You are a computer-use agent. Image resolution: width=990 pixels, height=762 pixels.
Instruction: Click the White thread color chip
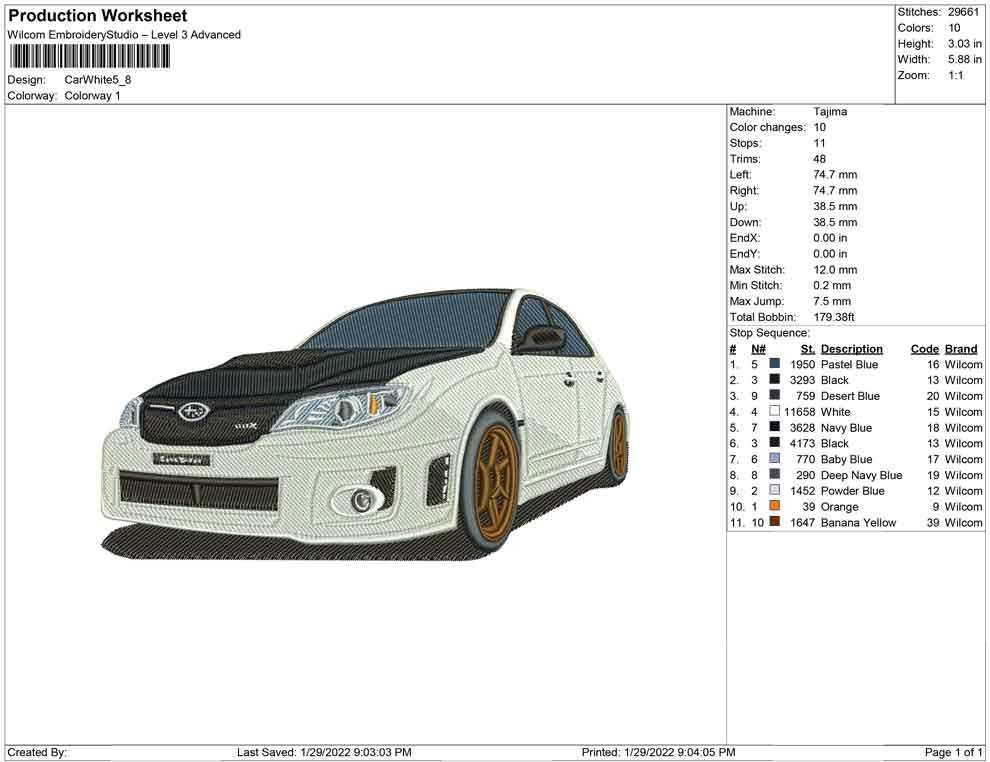coord(772,412)
